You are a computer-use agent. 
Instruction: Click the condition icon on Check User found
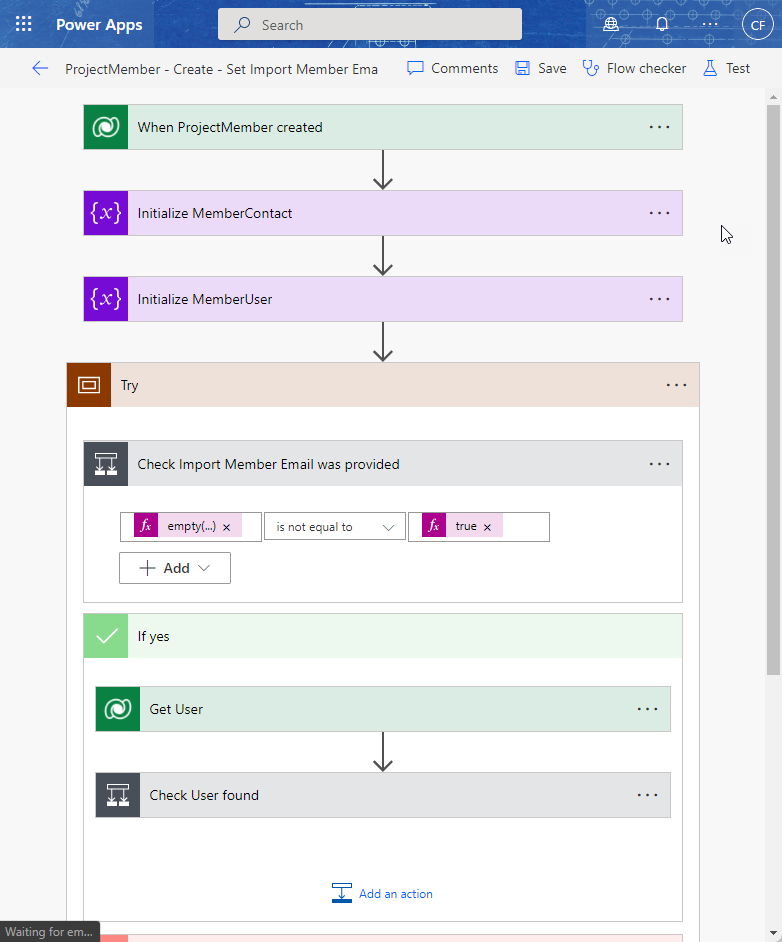118,795
